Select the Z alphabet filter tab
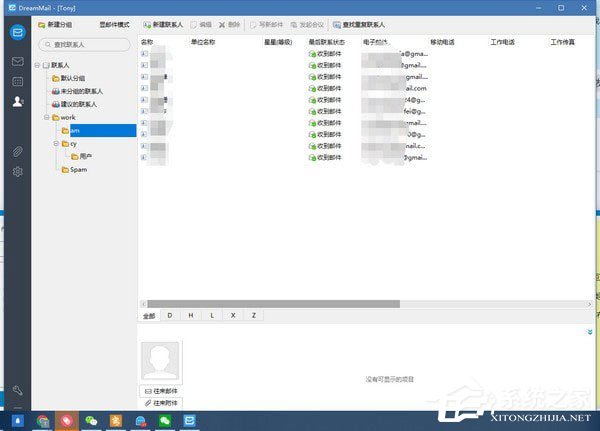This screenshot has width=600, height=431. 254,316
